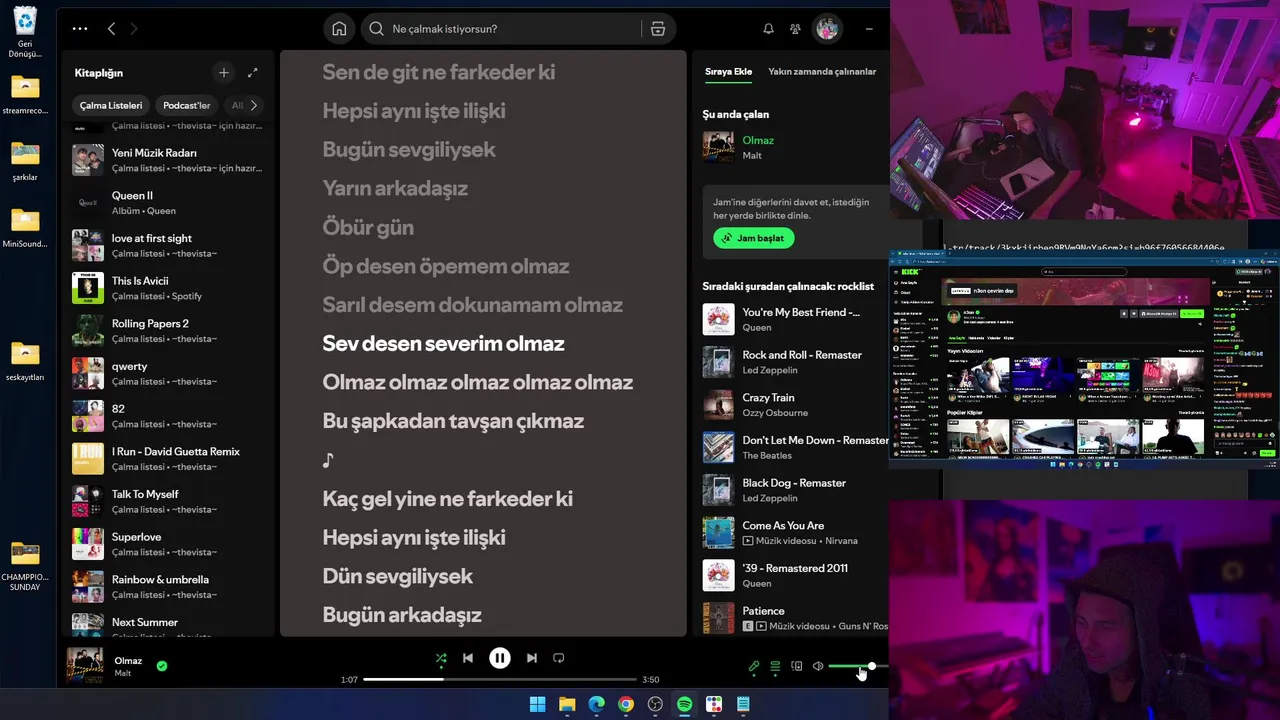Open Windows Start menu
This screenshot has width=1280, height=720.
pyautogui.click(x=537, y=704)
